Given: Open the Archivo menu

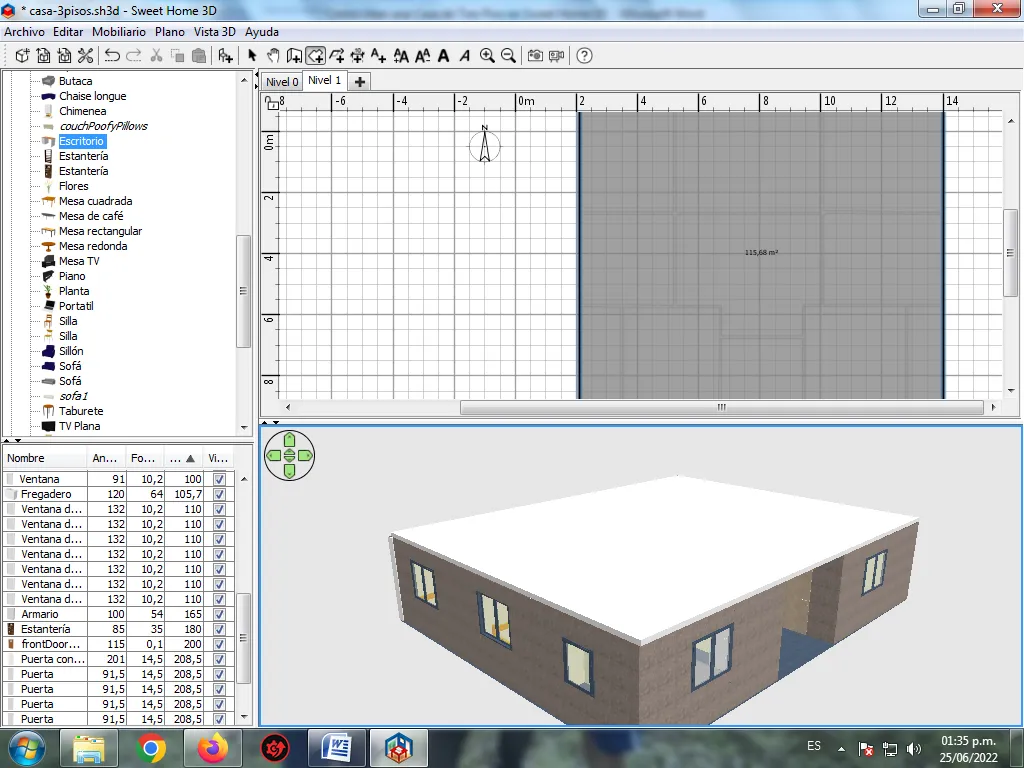Looking at the screenshot, I should coord(24,32).
